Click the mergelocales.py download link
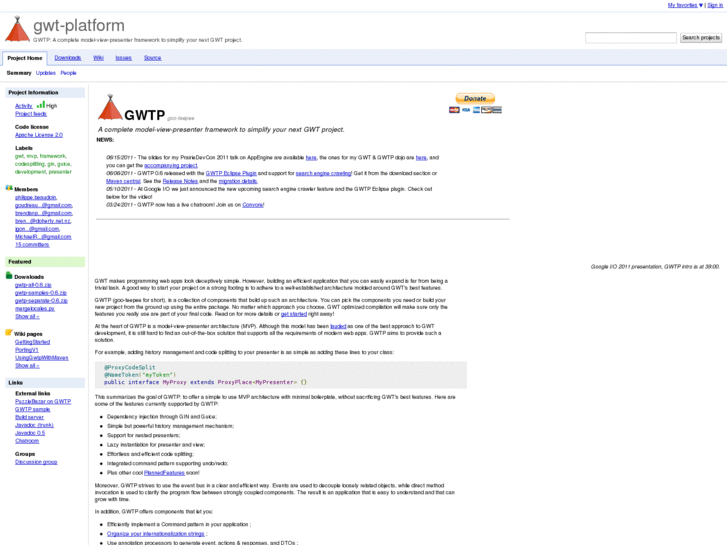This screenshot has width=727, height=545. (x=35, y=309)
